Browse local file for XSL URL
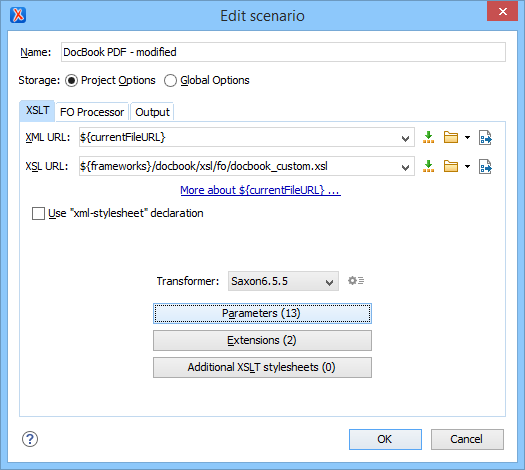This screenshot has height=470, width=525. 451,166
